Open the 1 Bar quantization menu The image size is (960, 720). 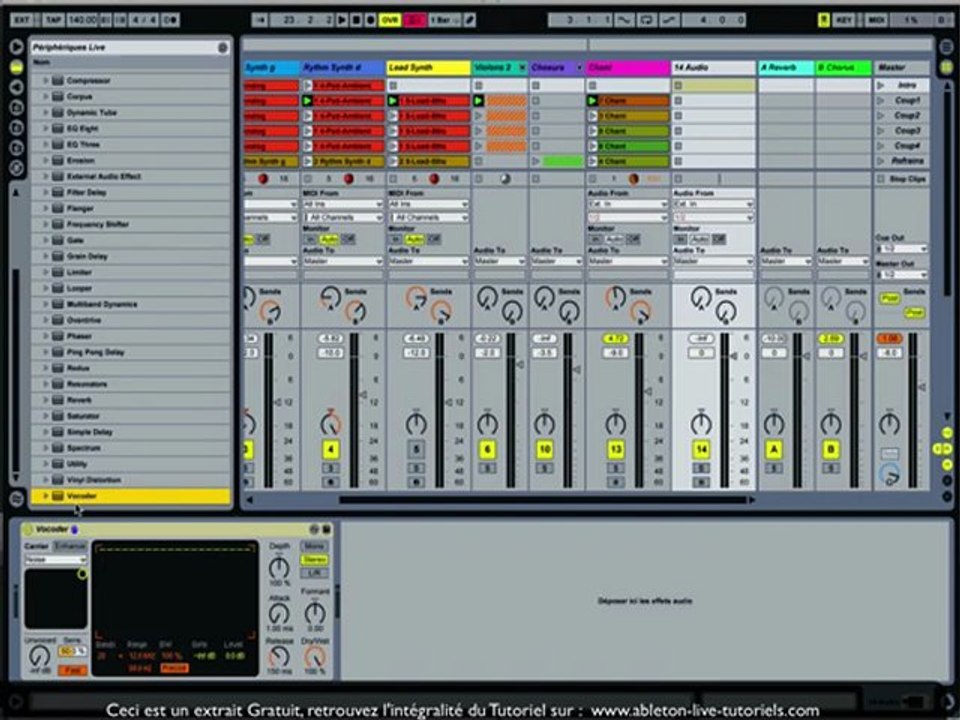click(444, 20)
